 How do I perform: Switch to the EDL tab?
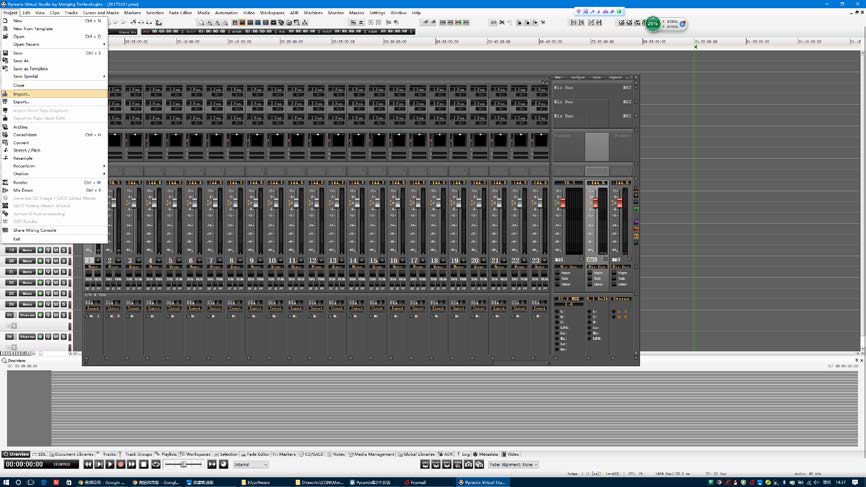[40, 454]
